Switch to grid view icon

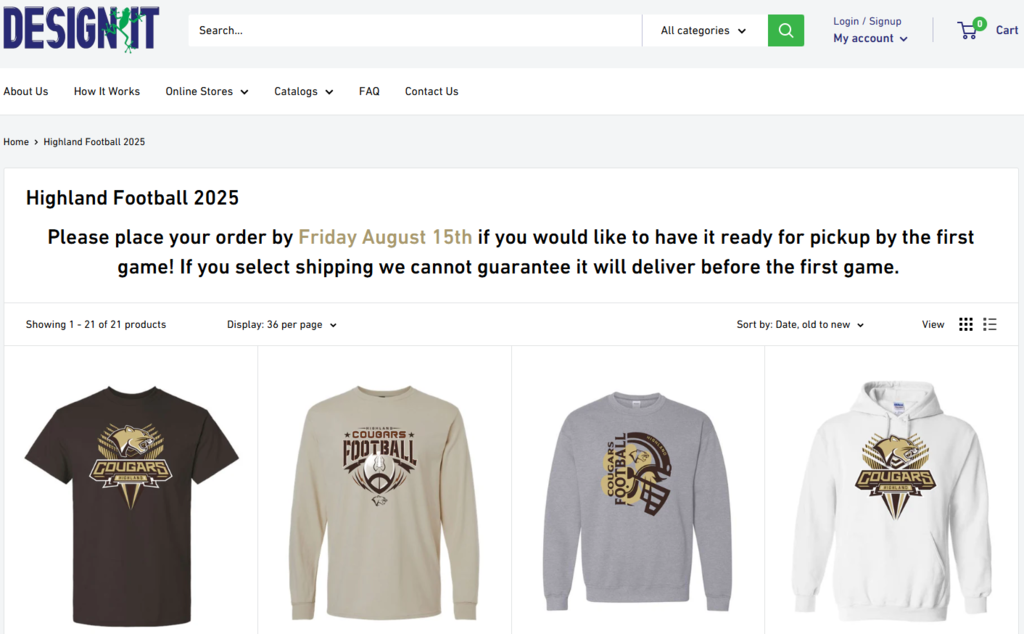click(x=965, y=324)
